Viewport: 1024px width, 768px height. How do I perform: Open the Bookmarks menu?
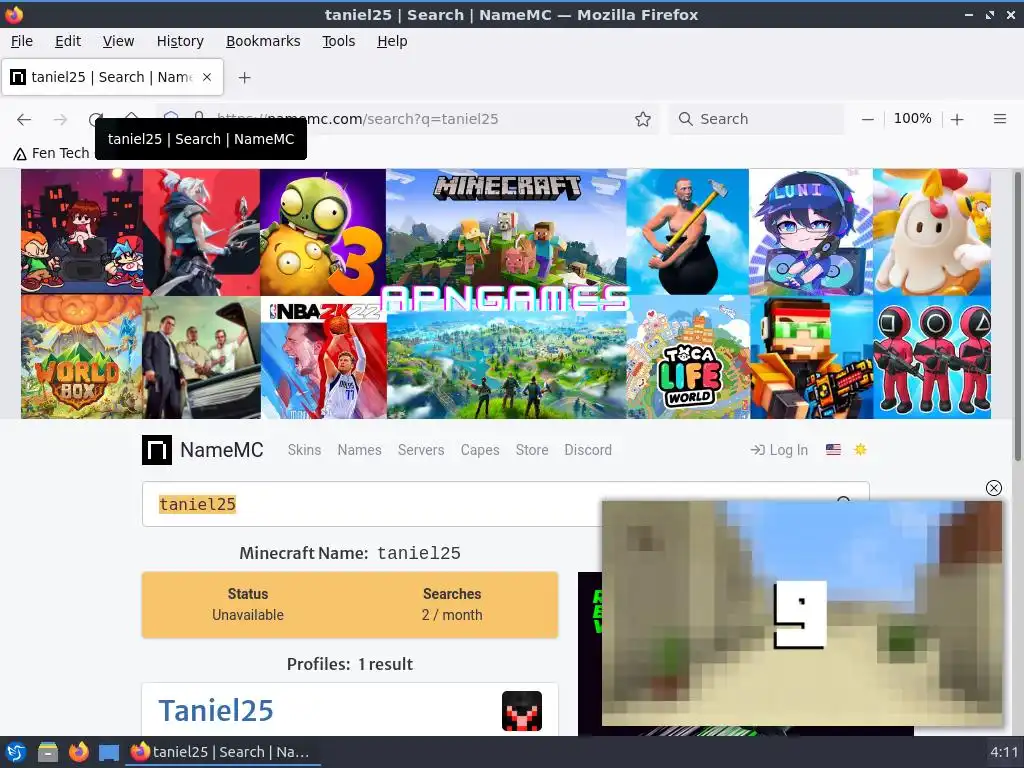[x=263, y=41]
